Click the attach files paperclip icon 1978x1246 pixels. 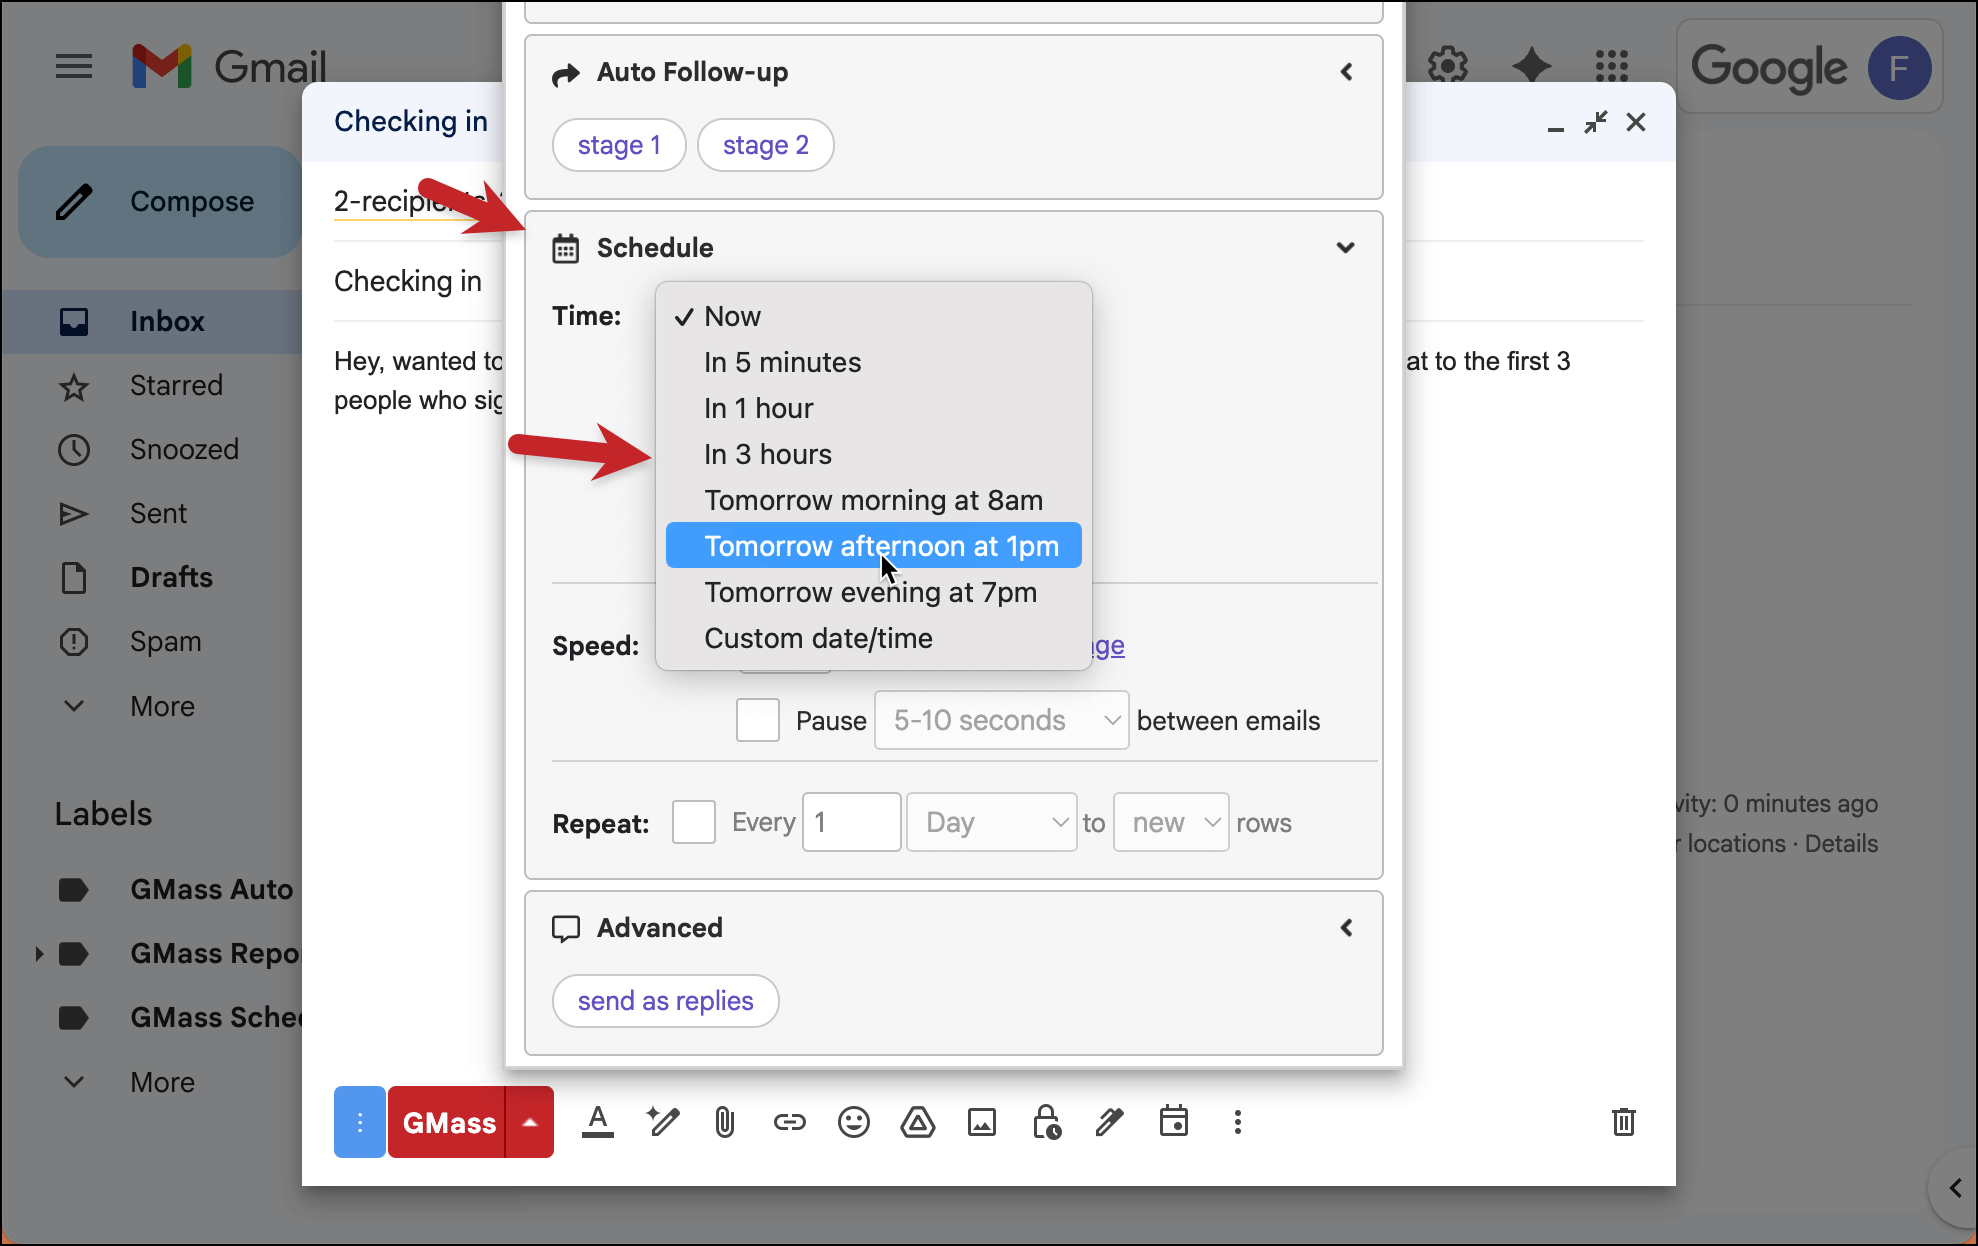pyautogui.click(x=725, y=1122)
